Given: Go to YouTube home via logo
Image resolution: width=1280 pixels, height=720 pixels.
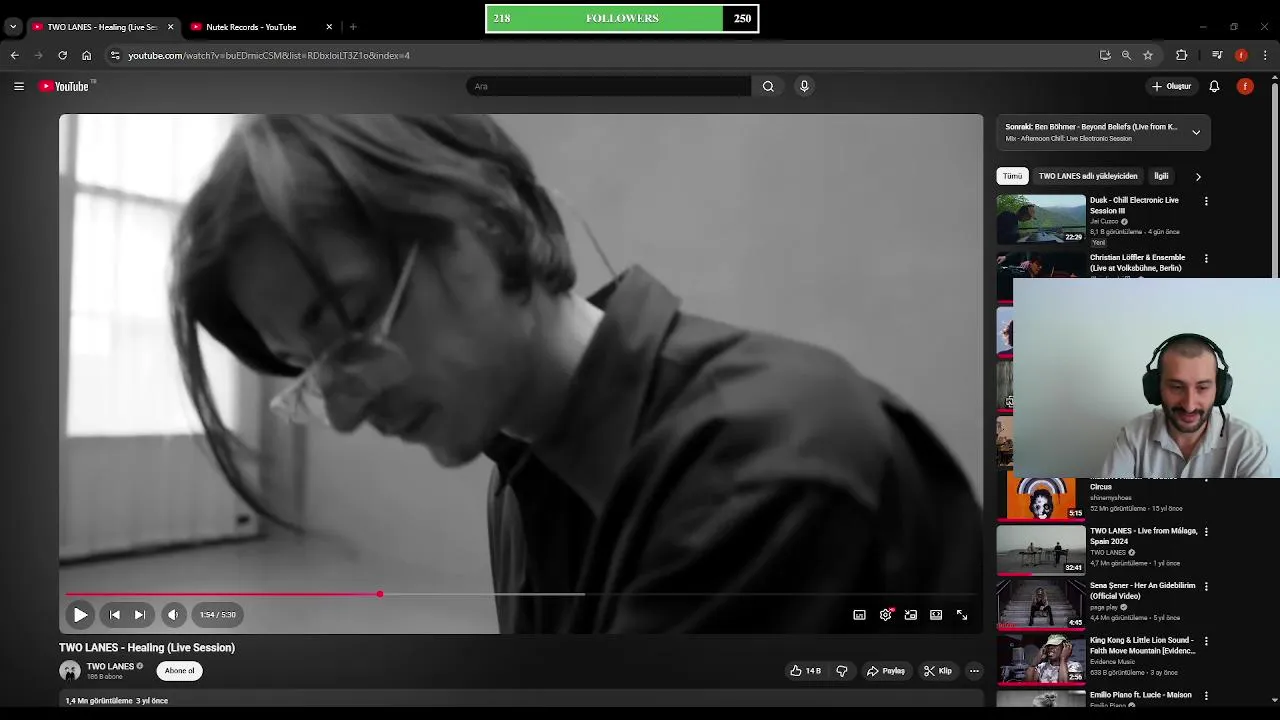Looking at the screenshot, I should click(65, 86).
